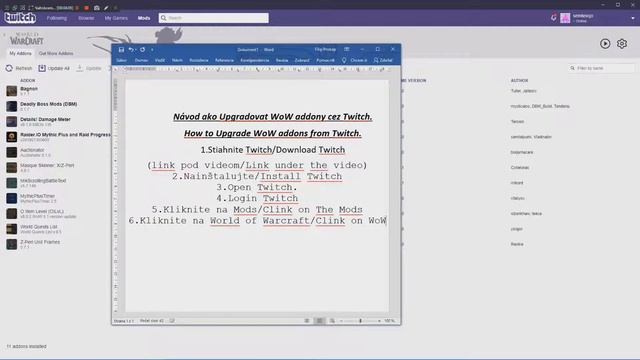The image size is (640, 360).
Task: Open Ribbon Display Options in Word title bar
Action: 347,49
